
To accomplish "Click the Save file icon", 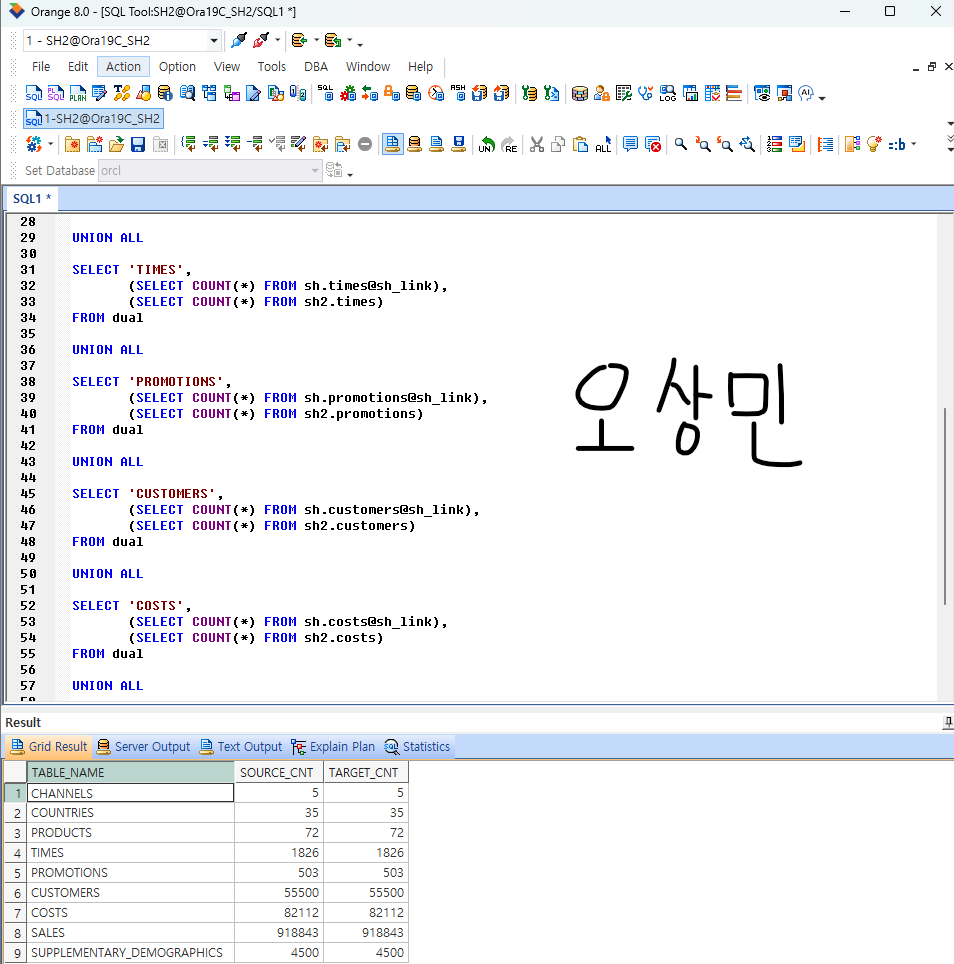I will (138, 144).
